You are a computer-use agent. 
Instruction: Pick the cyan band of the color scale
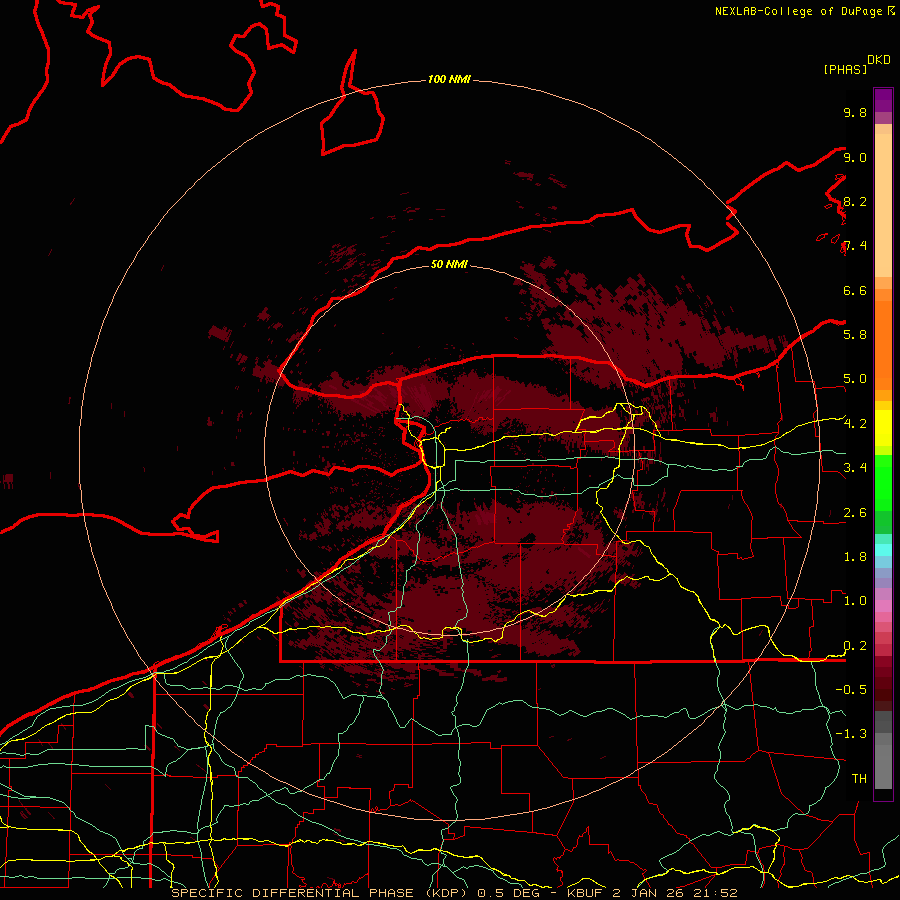coord(883,550)
